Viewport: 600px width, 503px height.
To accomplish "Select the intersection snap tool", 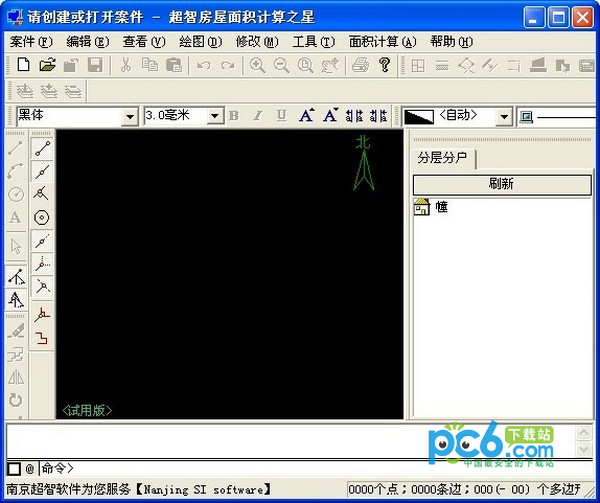I will (x=42, y=194).
